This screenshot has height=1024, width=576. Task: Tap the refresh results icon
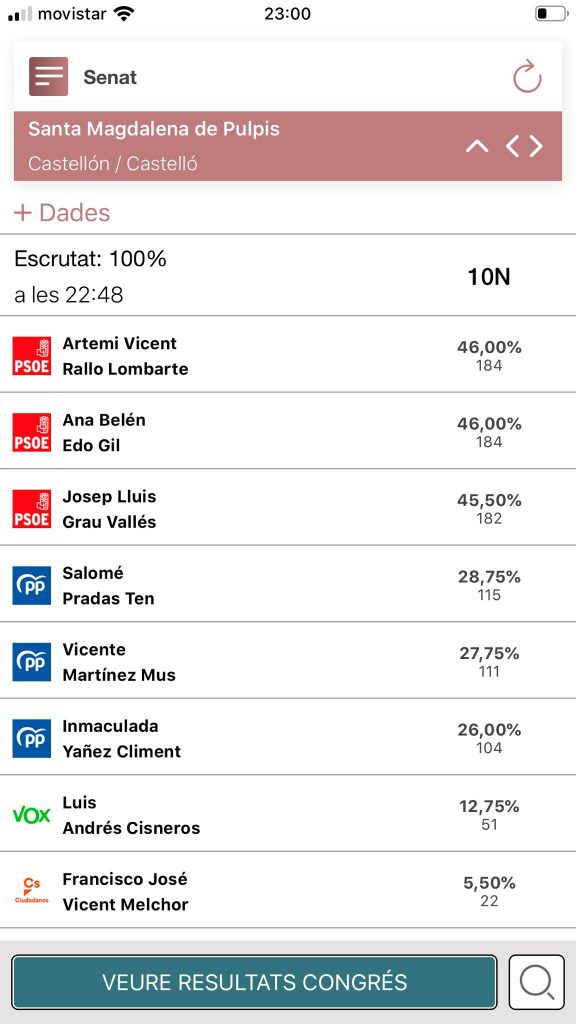click(x=527, y=77)
